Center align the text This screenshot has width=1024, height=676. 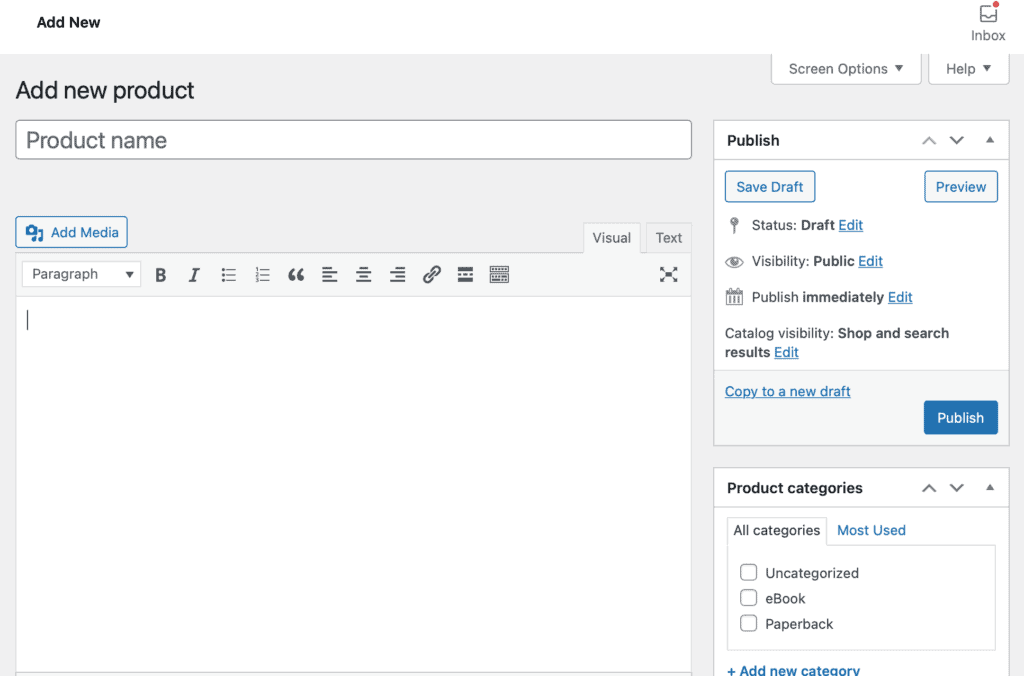pos(364,275)
